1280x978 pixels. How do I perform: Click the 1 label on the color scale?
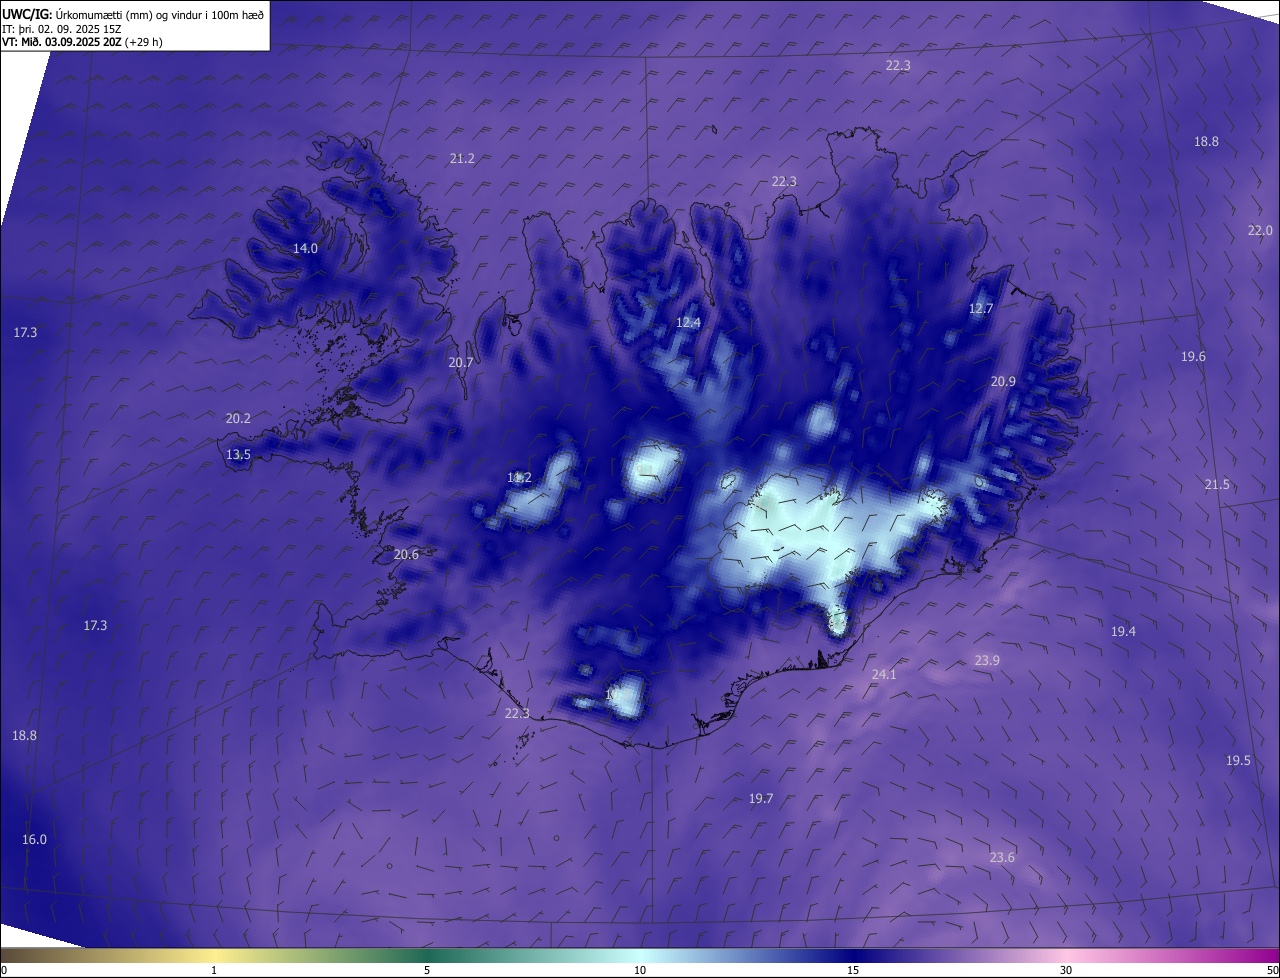tap(214, 970)
